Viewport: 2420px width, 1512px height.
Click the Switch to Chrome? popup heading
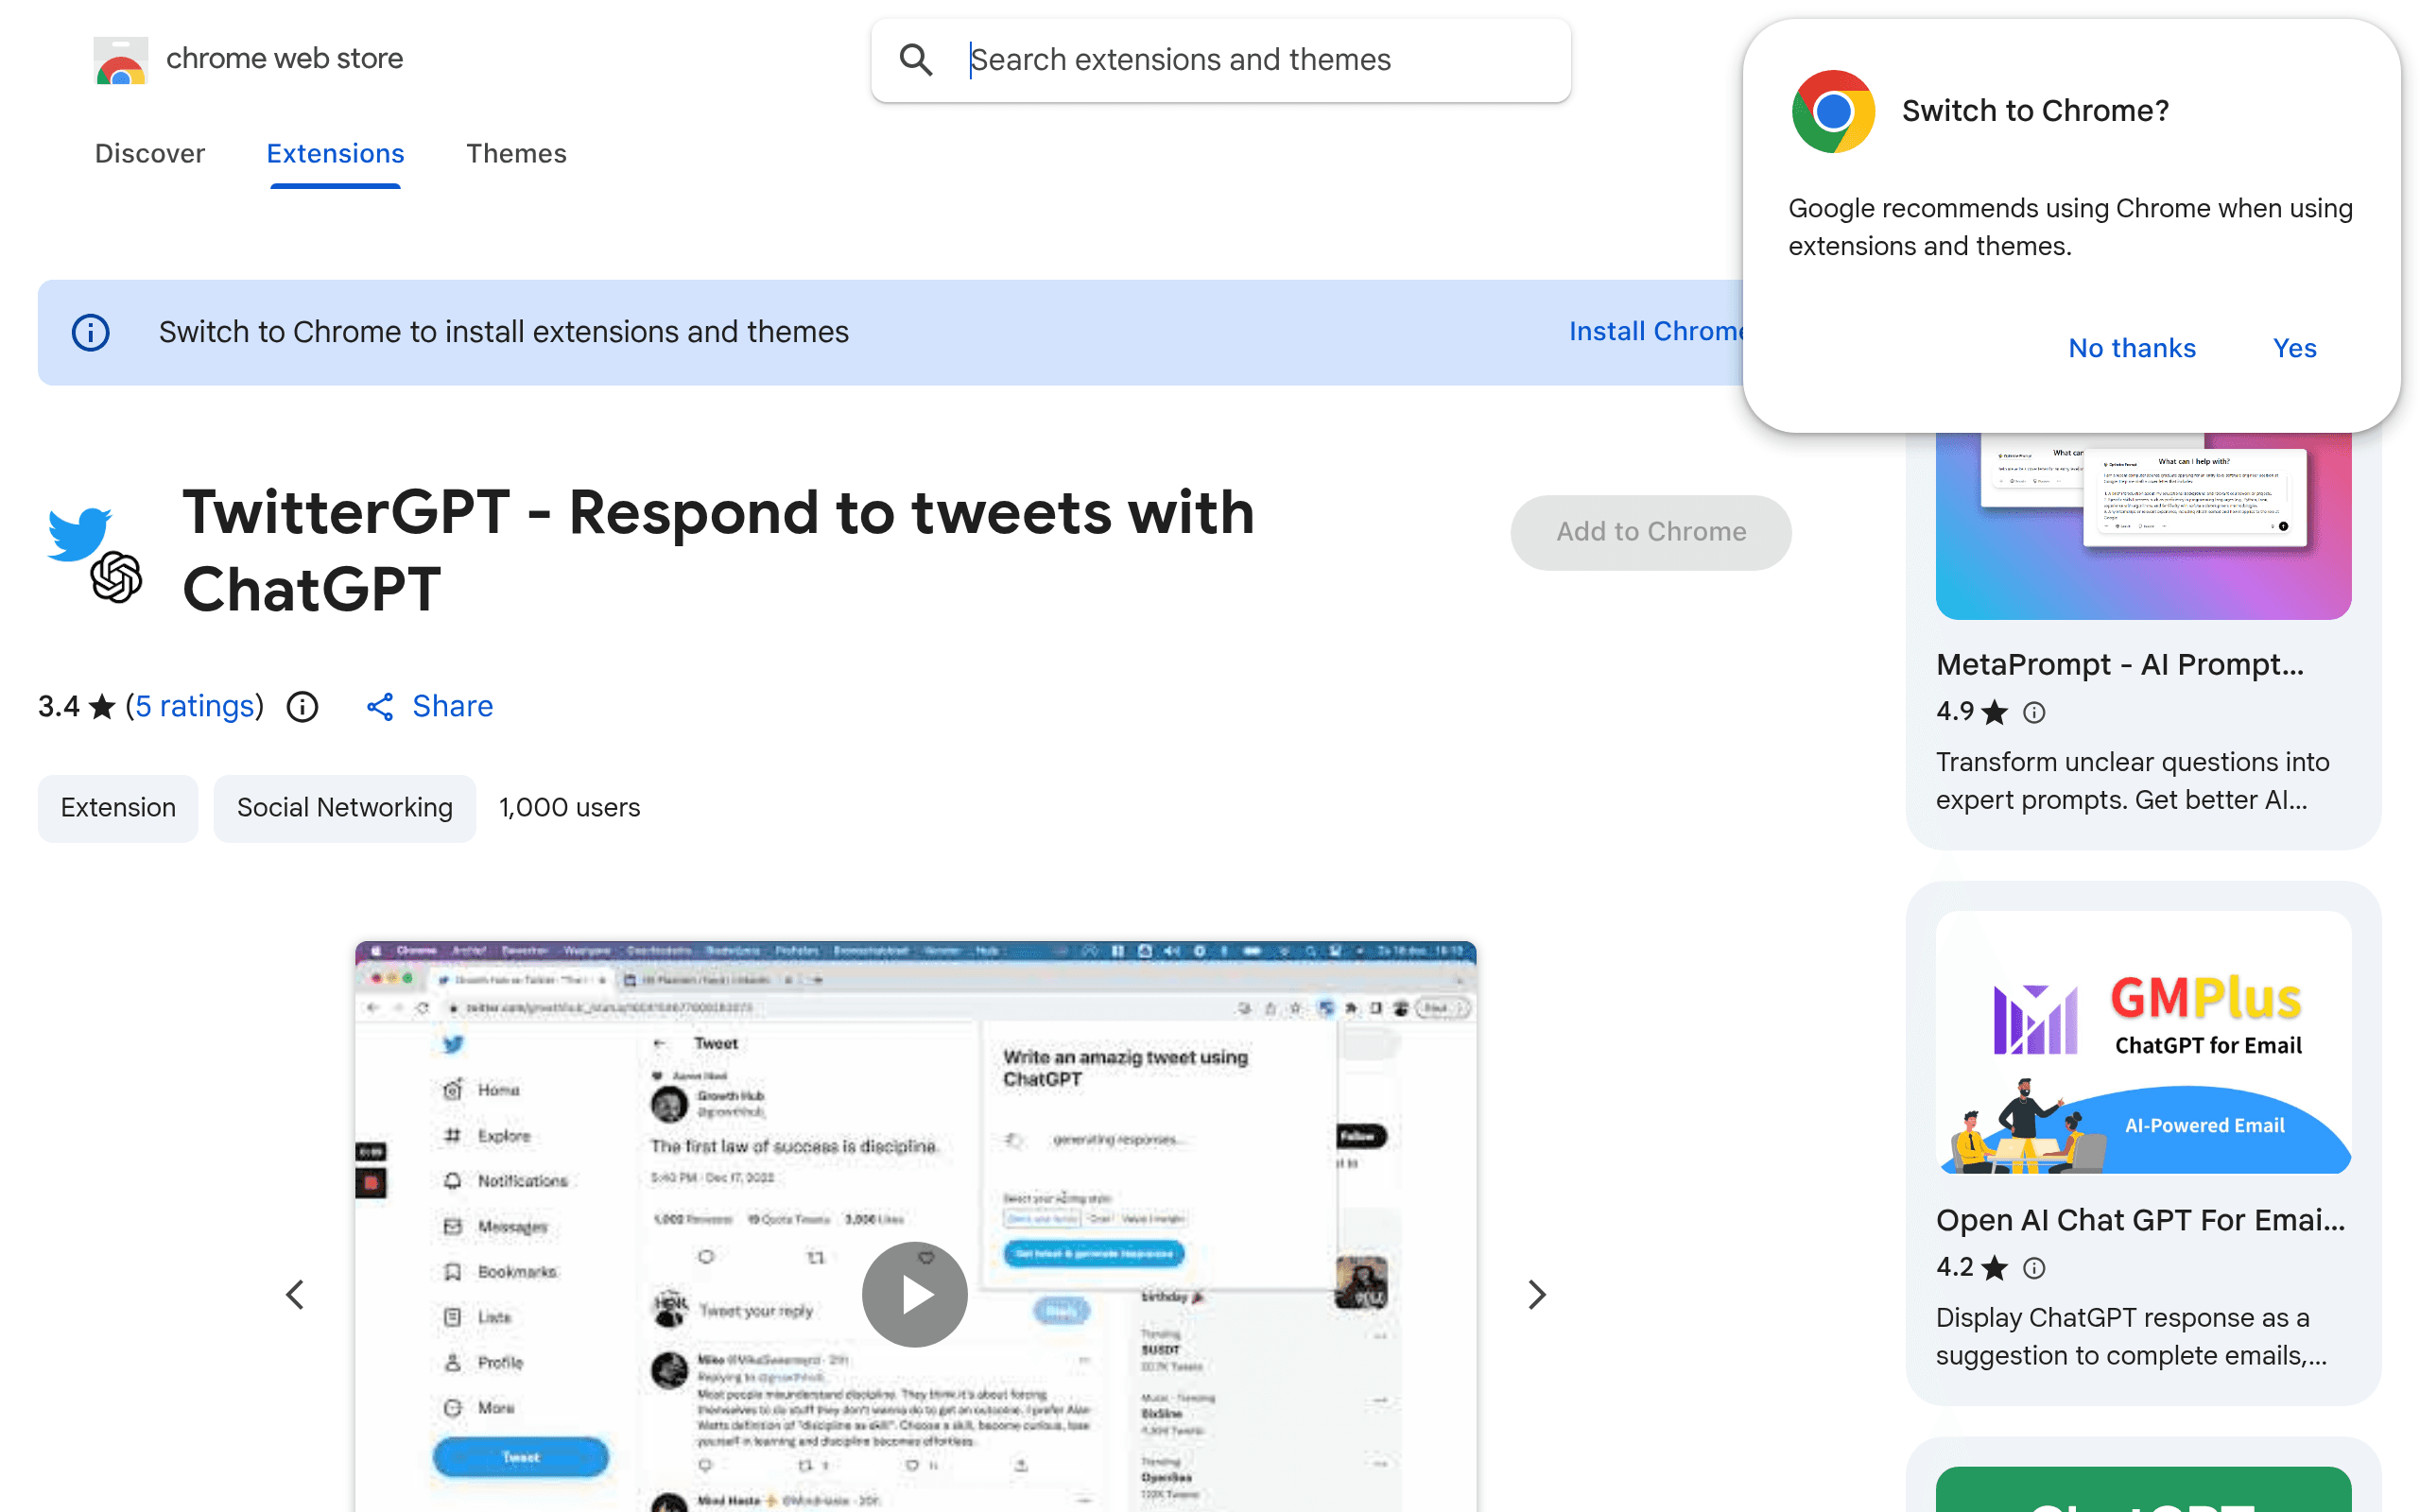click(2035, 111)
